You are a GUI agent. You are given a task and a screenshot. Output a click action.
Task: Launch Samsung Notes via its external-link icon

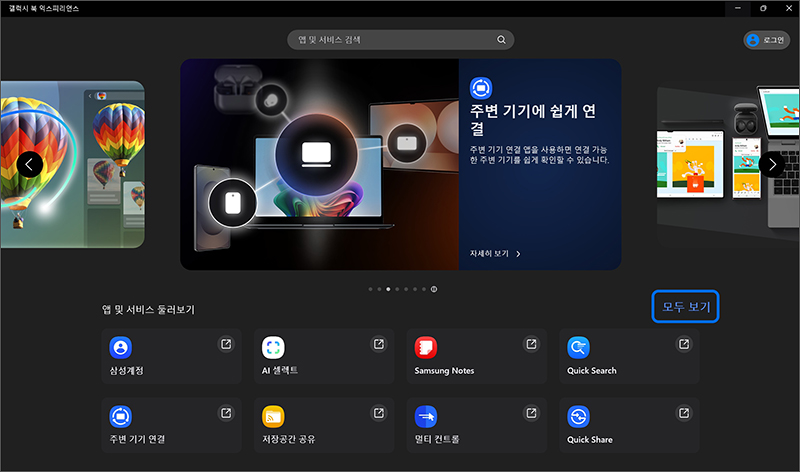point(531,344)
